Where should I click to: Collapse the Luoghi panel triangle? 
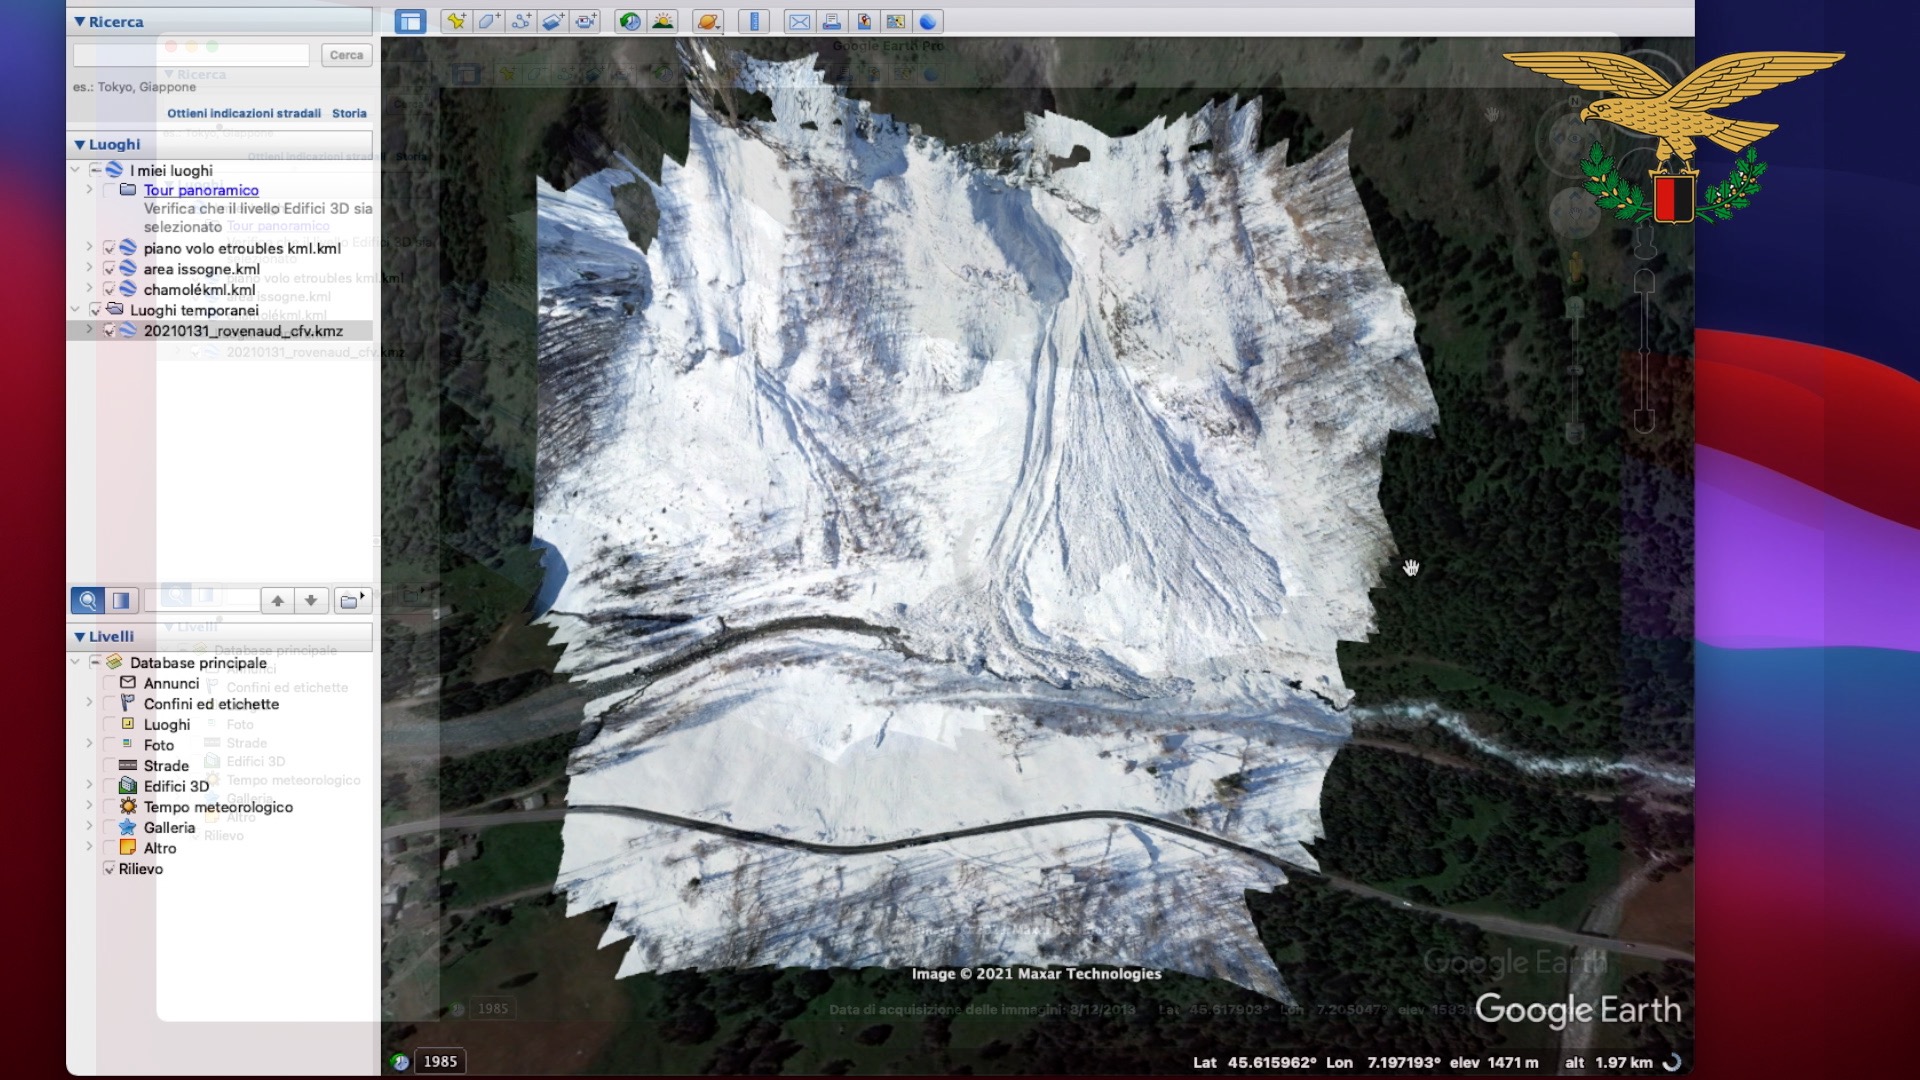(x=79, y=144)
